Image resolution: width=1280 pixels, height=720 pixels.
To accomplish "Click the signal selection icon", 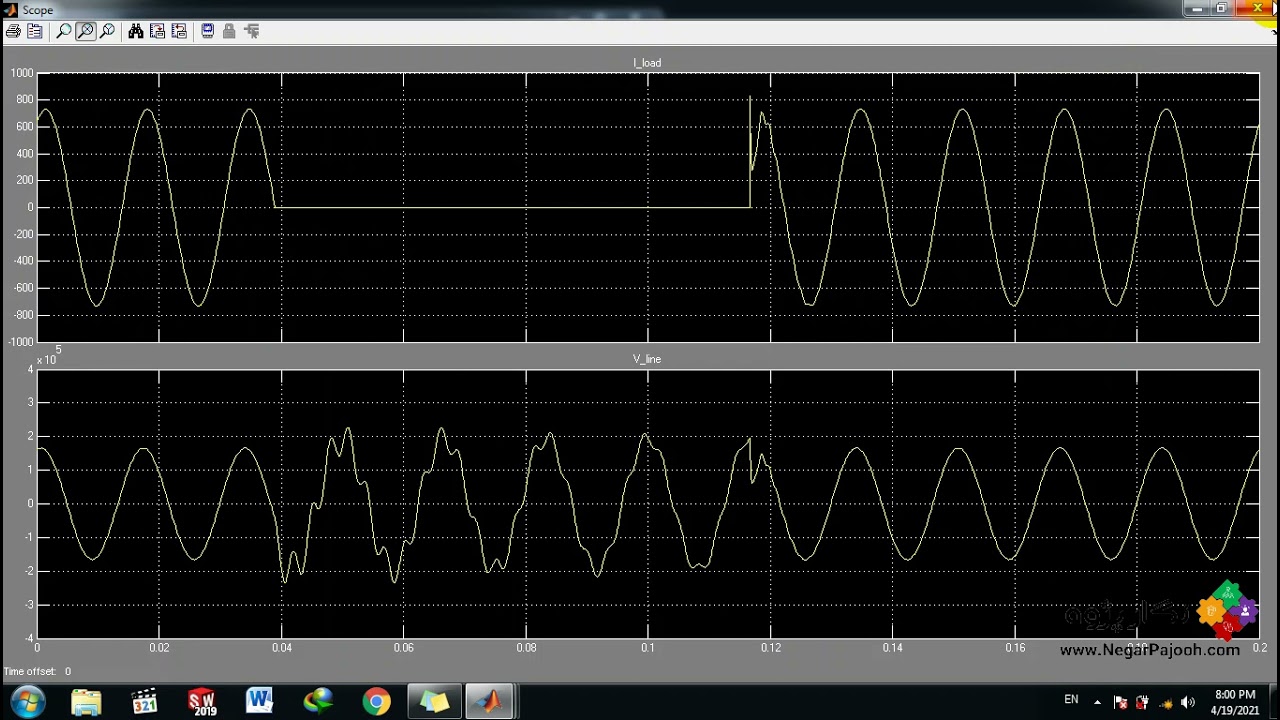I will coord(251,31).
